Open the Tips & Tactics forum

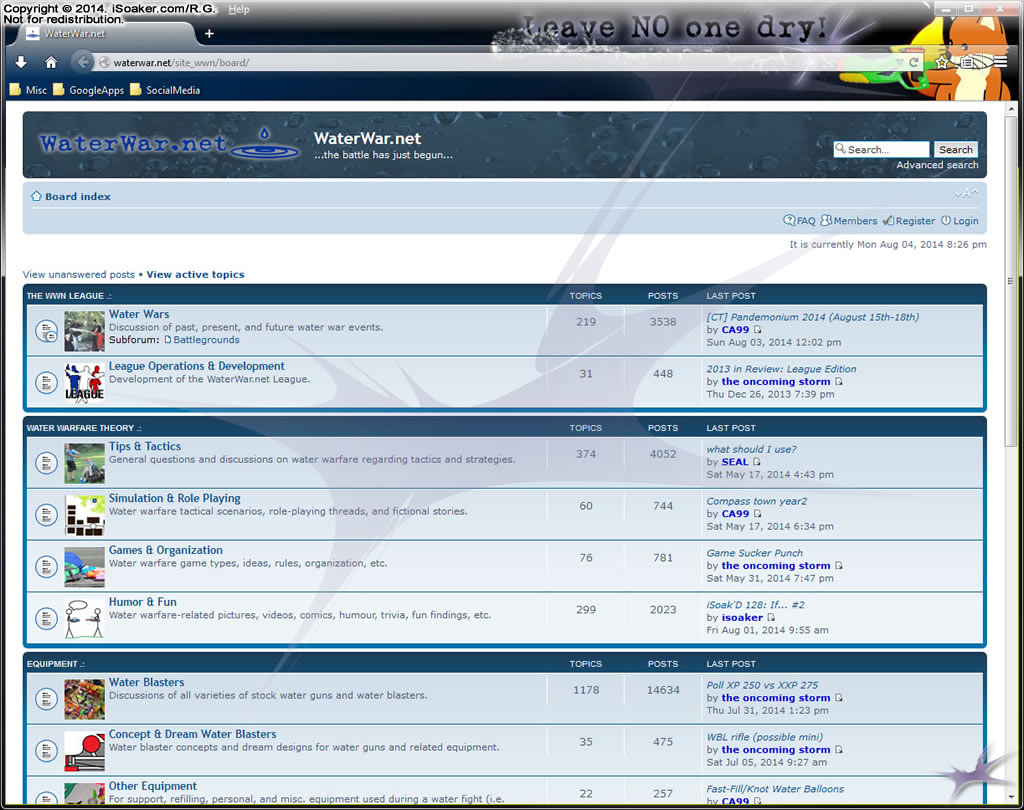coord(144,447)
